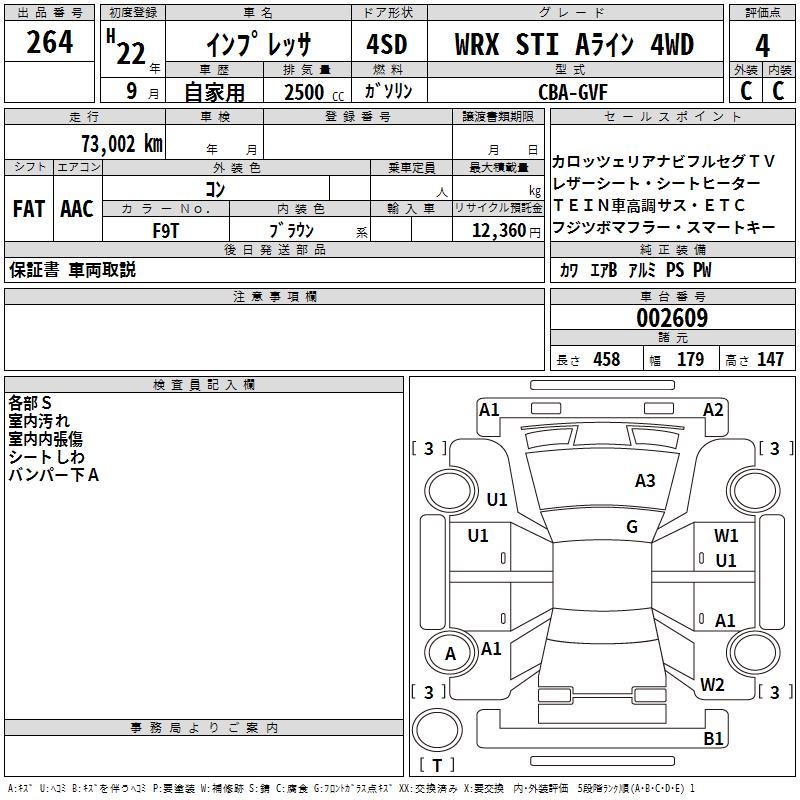This screenshot has width=800, height=800.
Task: Click the 譲渡書類期限 header
Action: [498, 117]
